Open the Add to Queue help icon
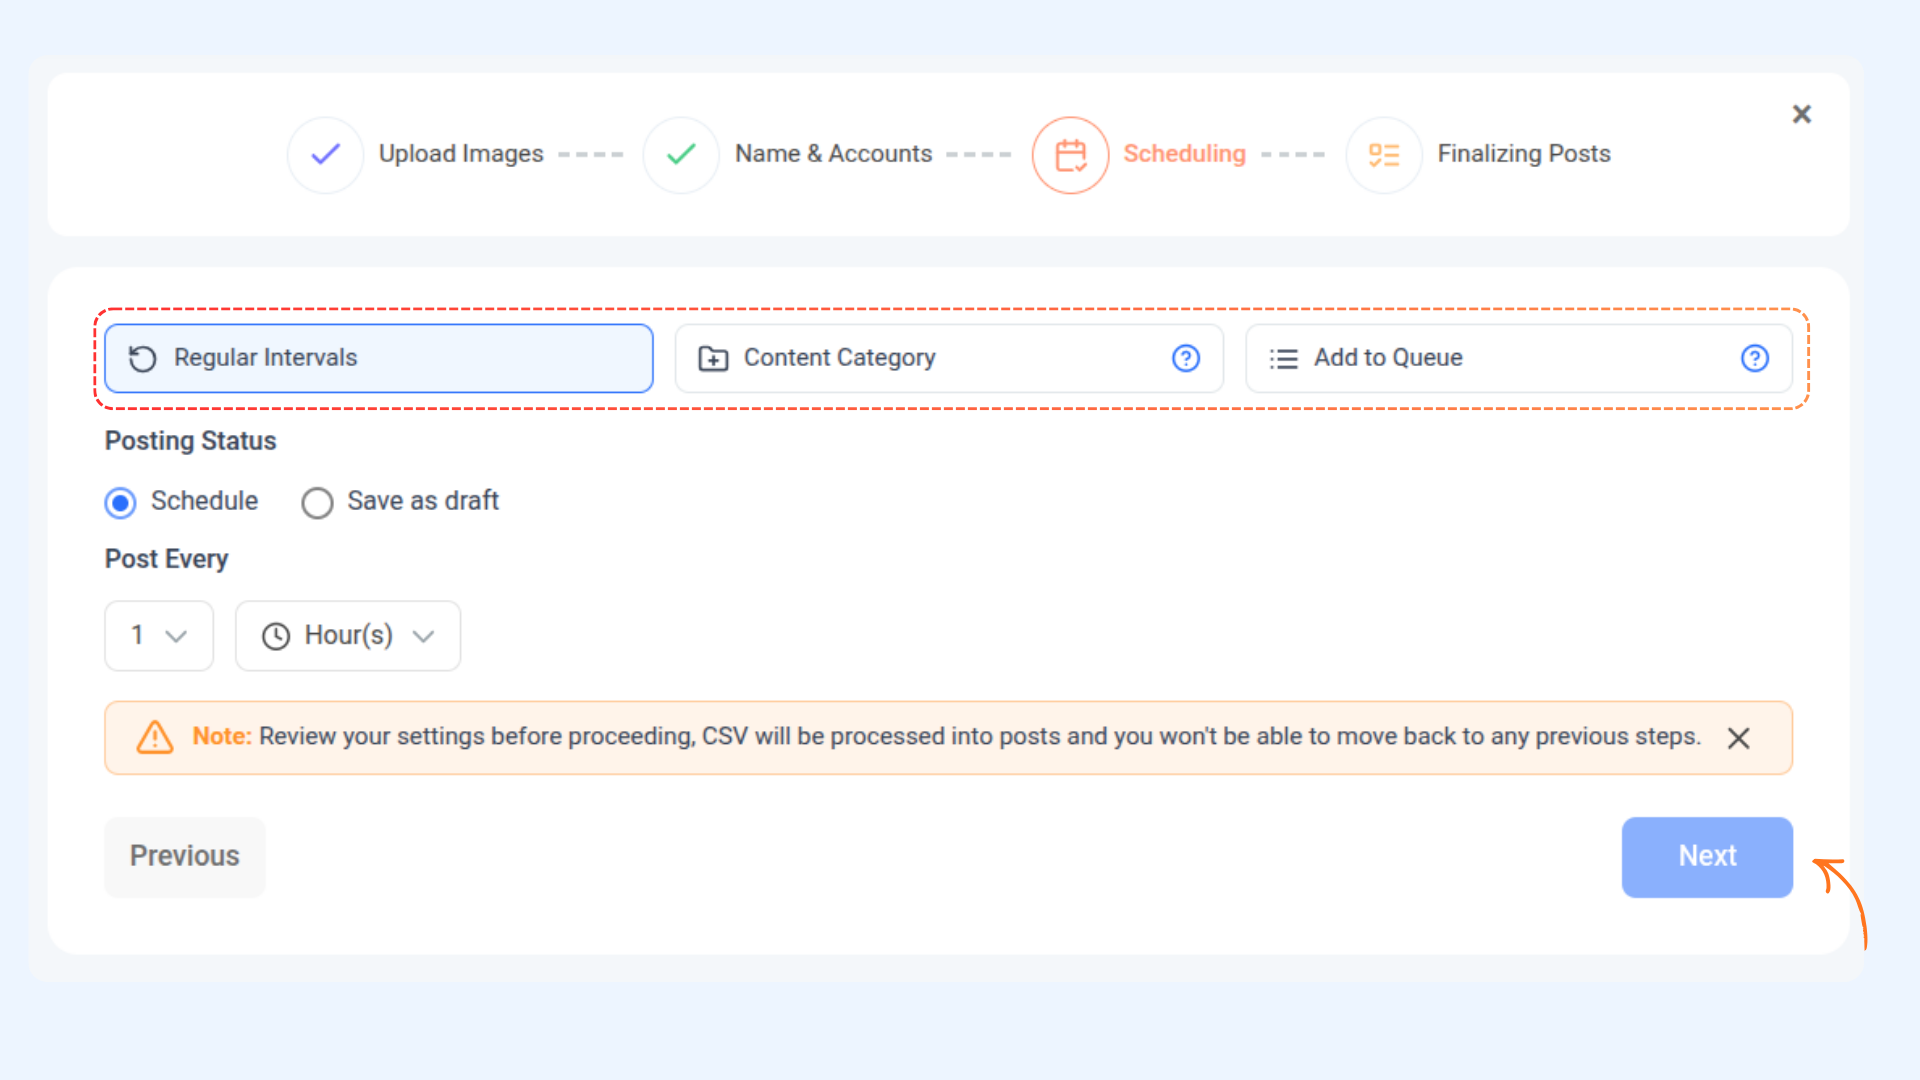 point(1754,358)
